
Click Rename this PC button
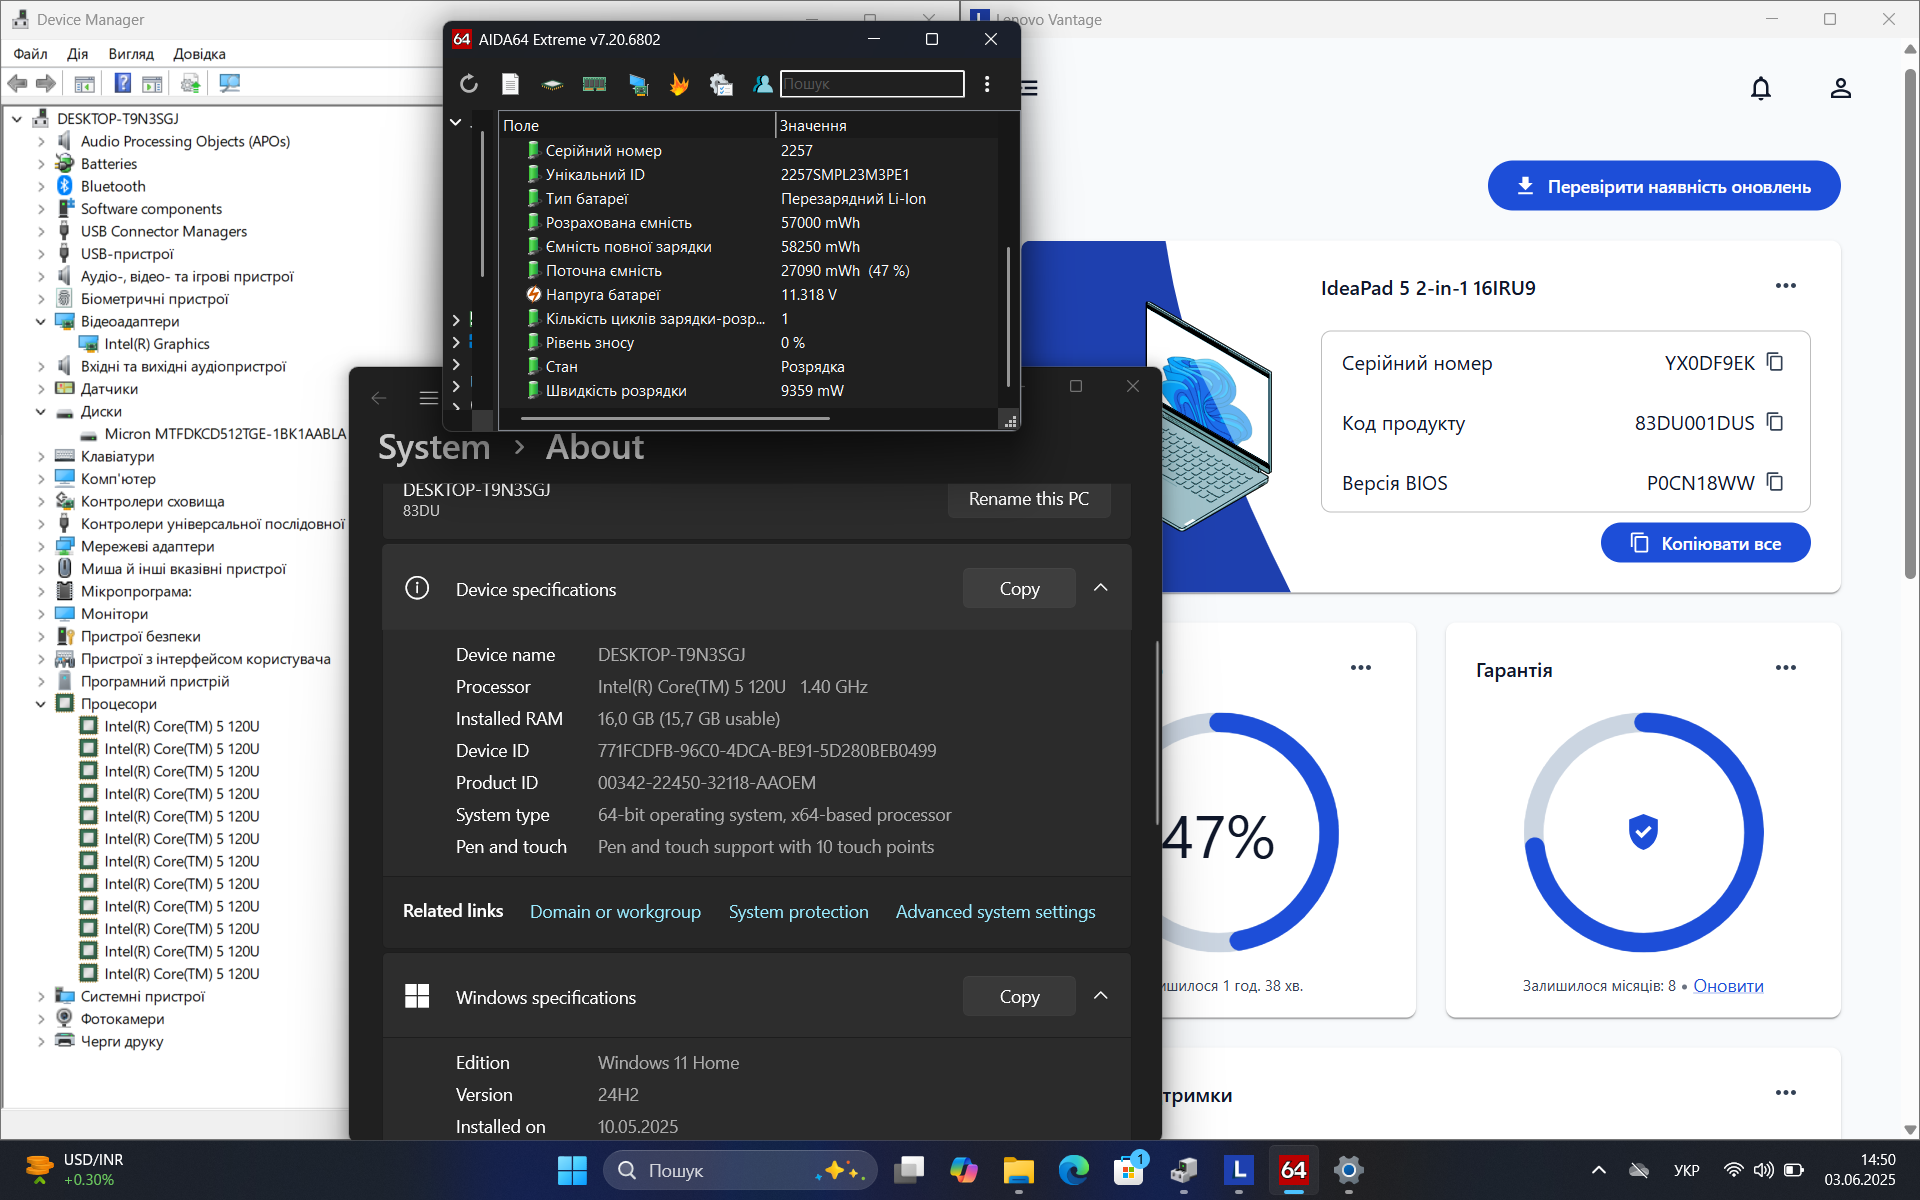point(1029,498)
